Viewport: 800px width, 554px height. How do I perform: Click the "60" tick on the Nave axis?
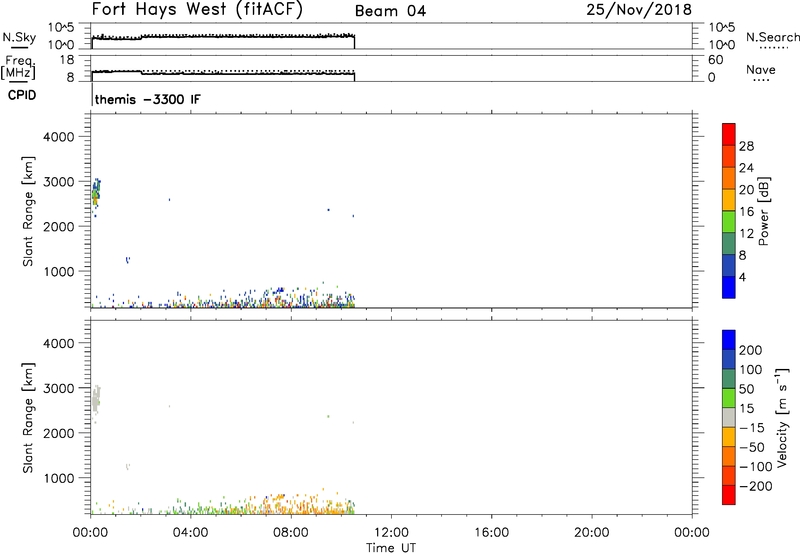pyautogui.click(x=716, y=60)
